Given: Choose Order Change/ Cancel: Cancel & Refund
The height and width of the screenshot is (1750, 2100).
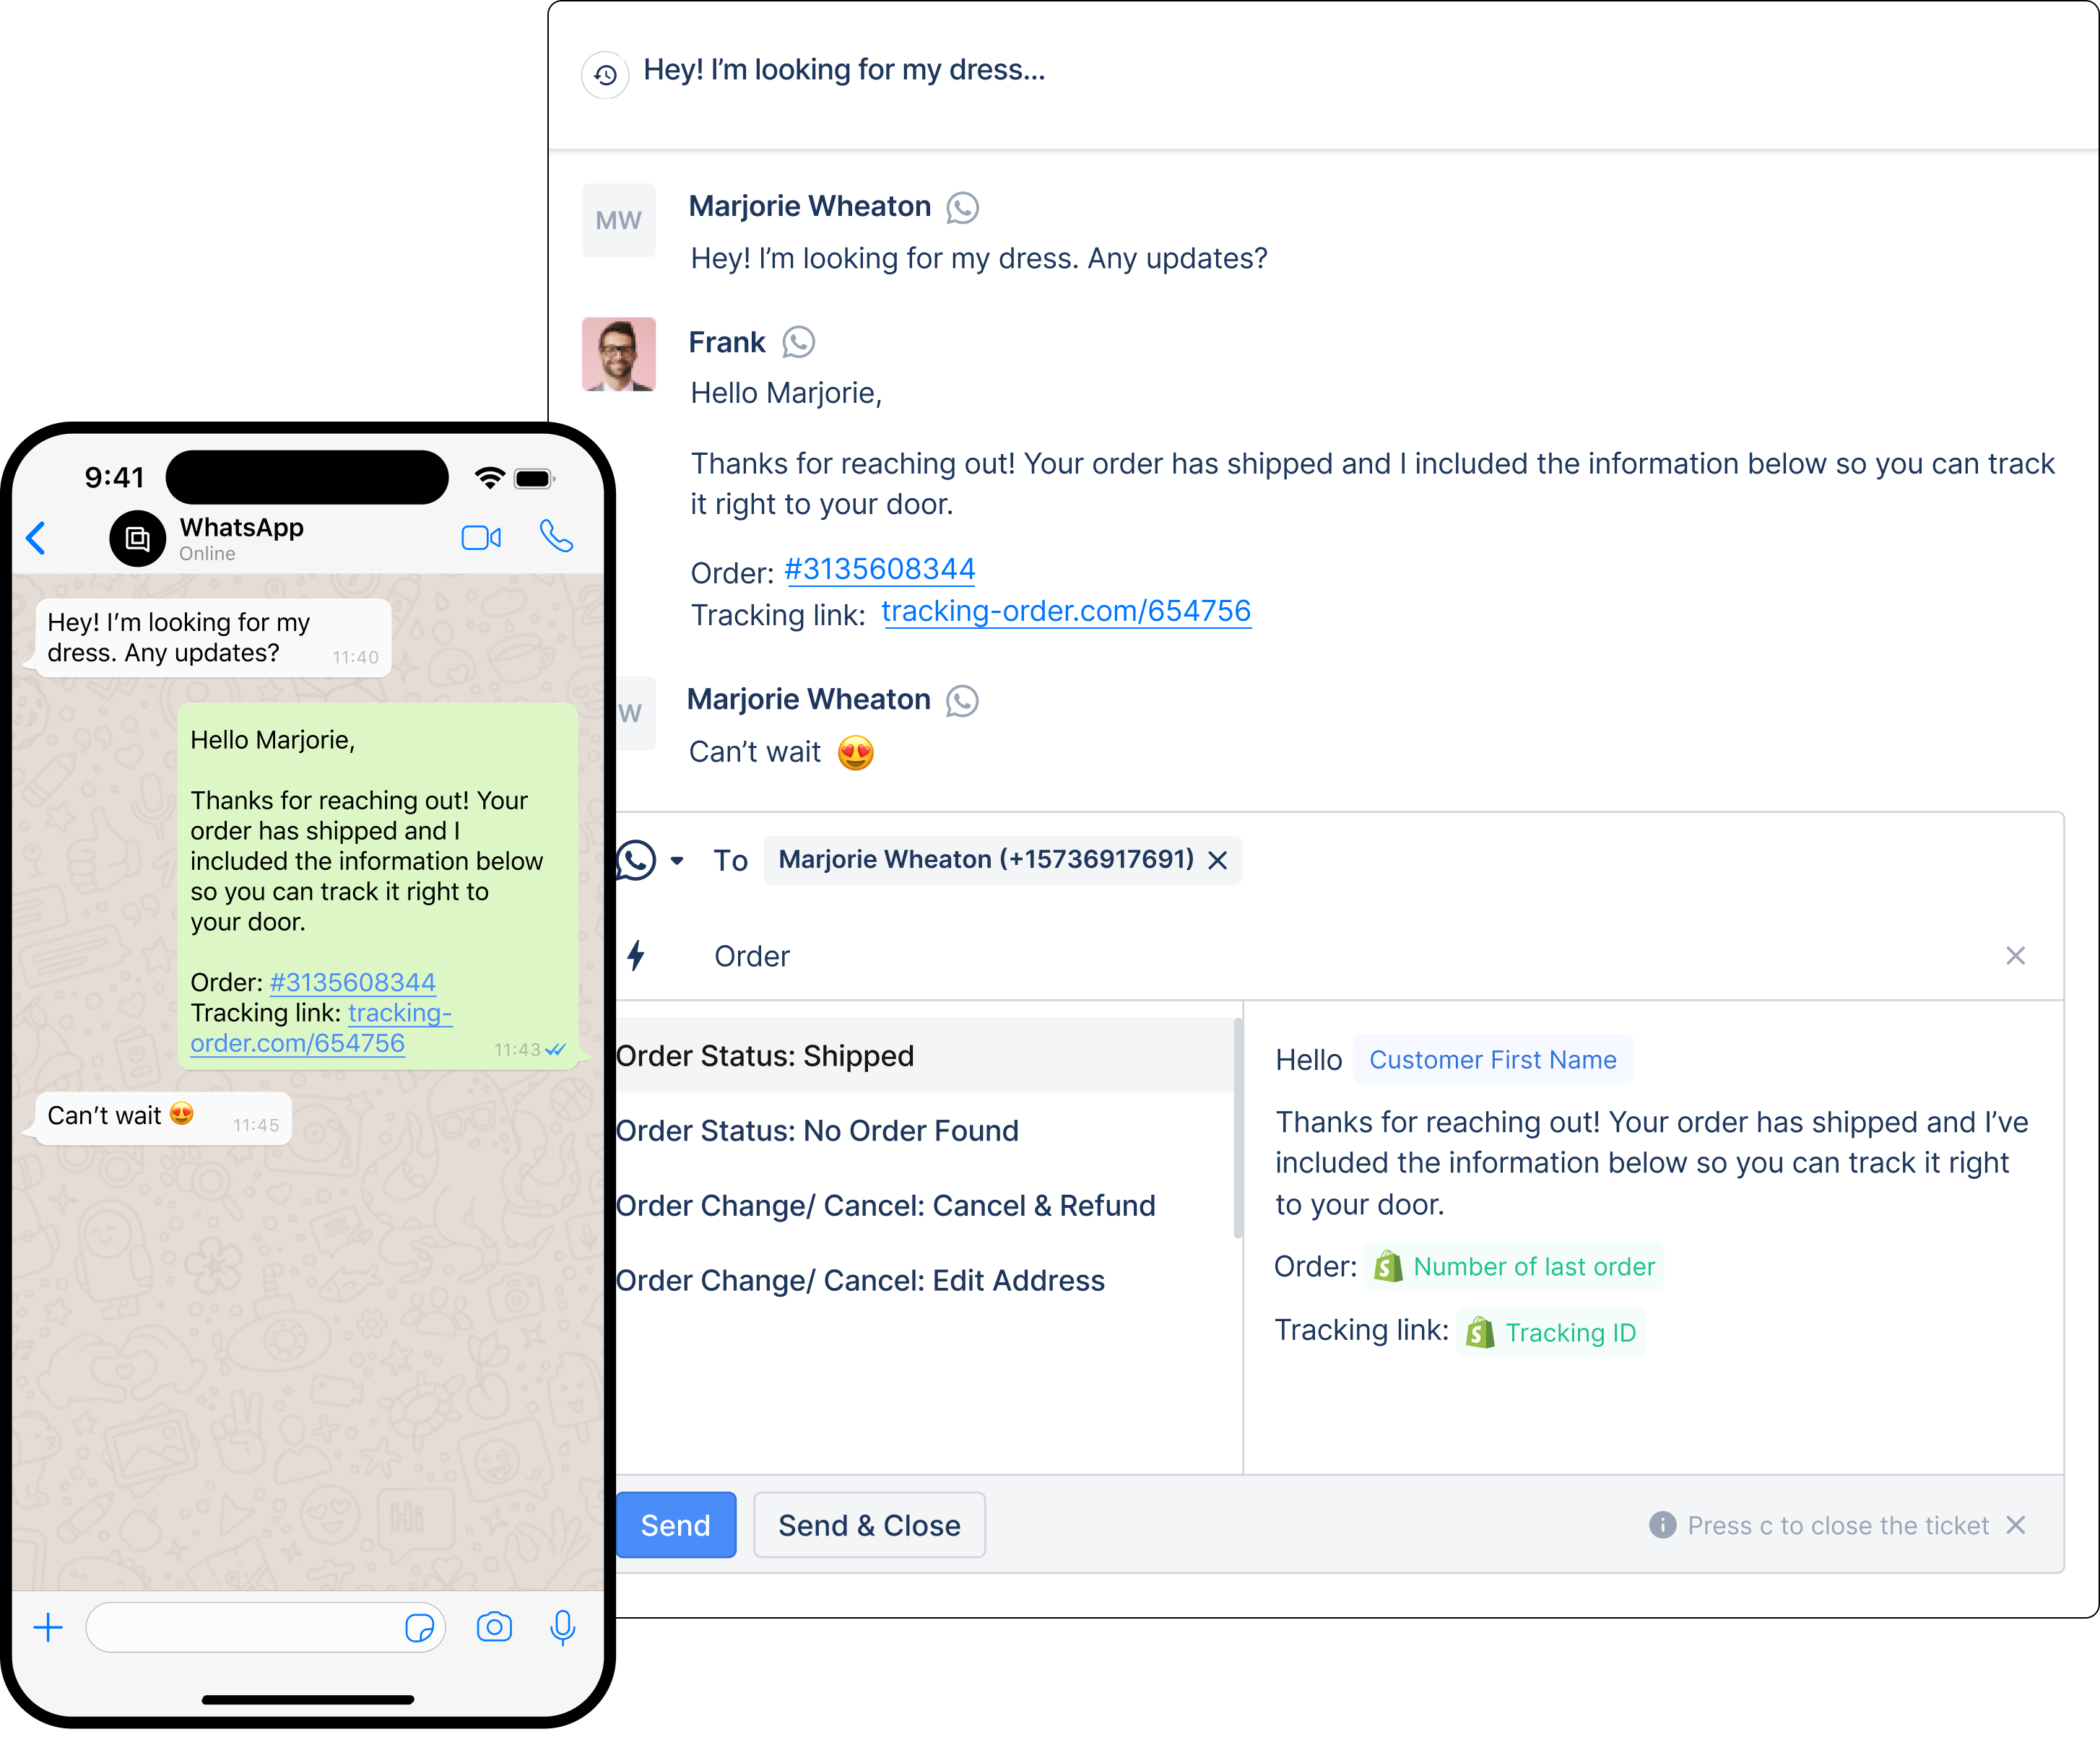Looking at the screenshot, I should (885, 1206).
